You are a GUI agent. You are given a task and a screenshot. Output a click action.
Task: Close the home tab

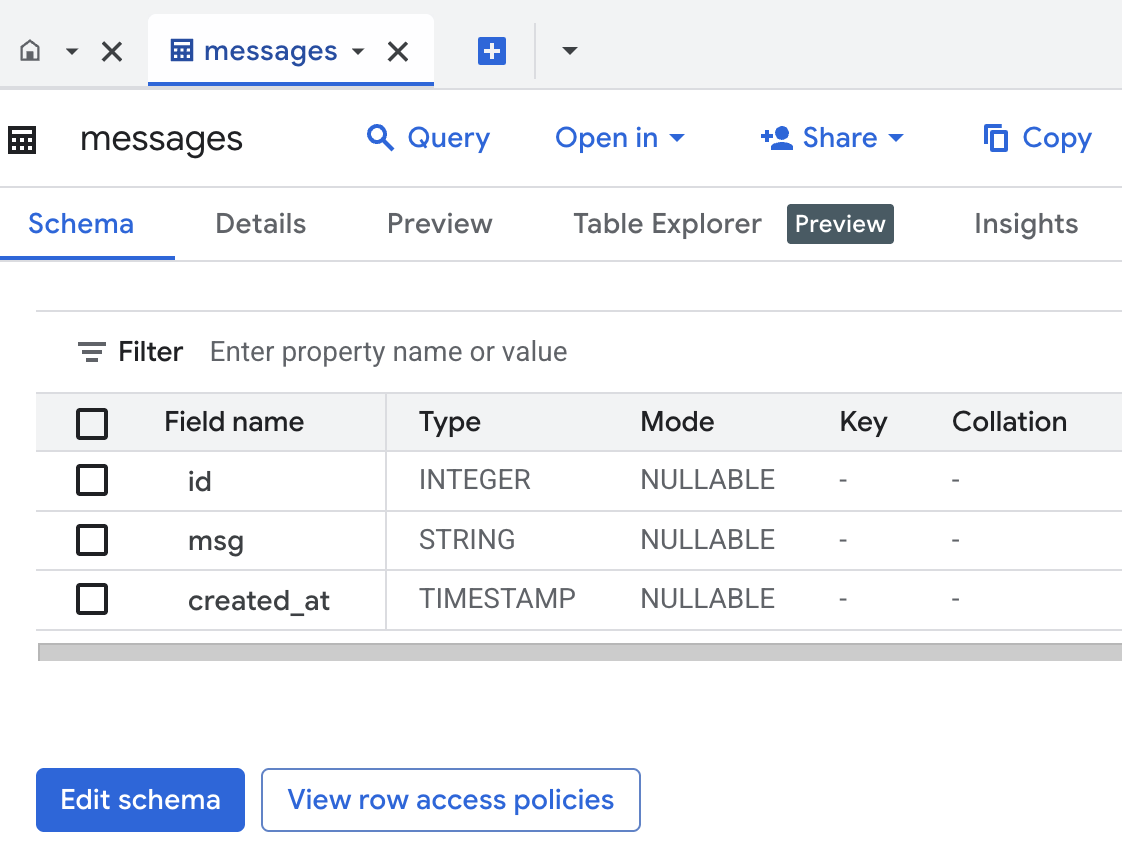(x=112, y=51)
